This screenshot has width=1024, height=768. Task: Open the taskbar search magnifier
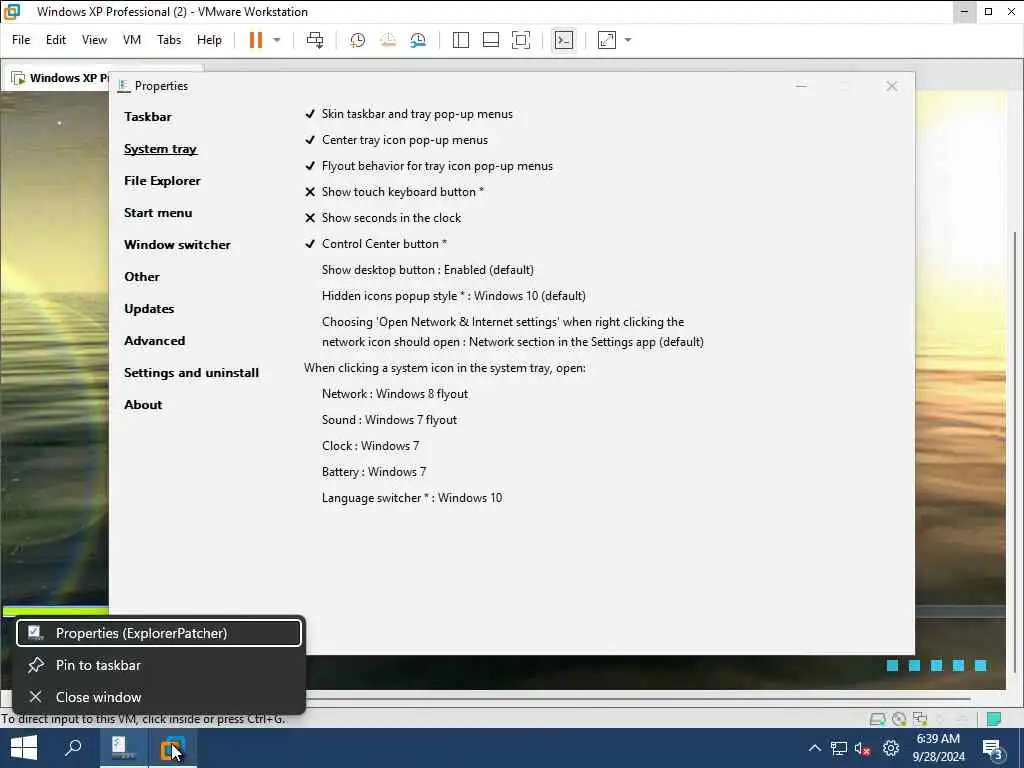coord(73,748)
